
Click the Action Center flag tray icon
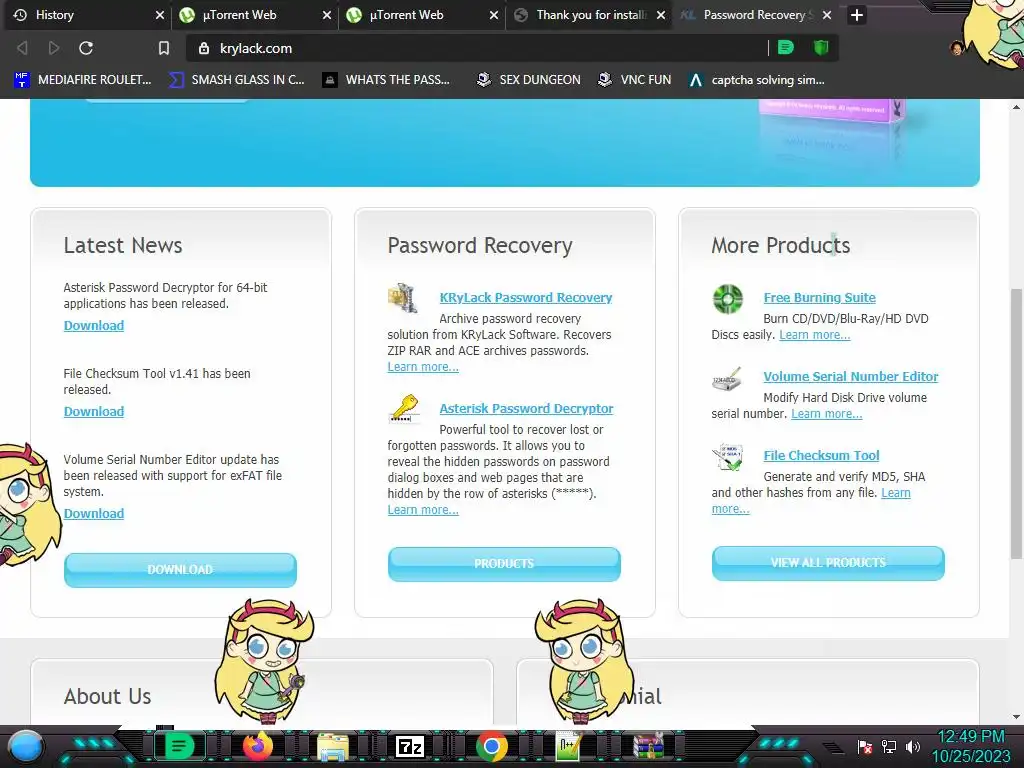click(x=865, y=746)
